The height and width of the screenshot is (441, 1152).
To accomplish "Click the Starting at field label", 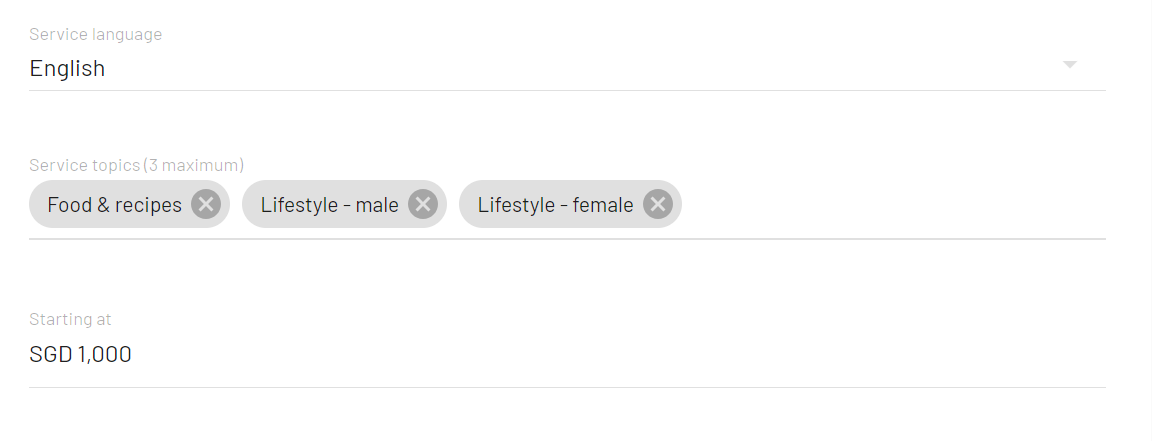I will [70, 319].
